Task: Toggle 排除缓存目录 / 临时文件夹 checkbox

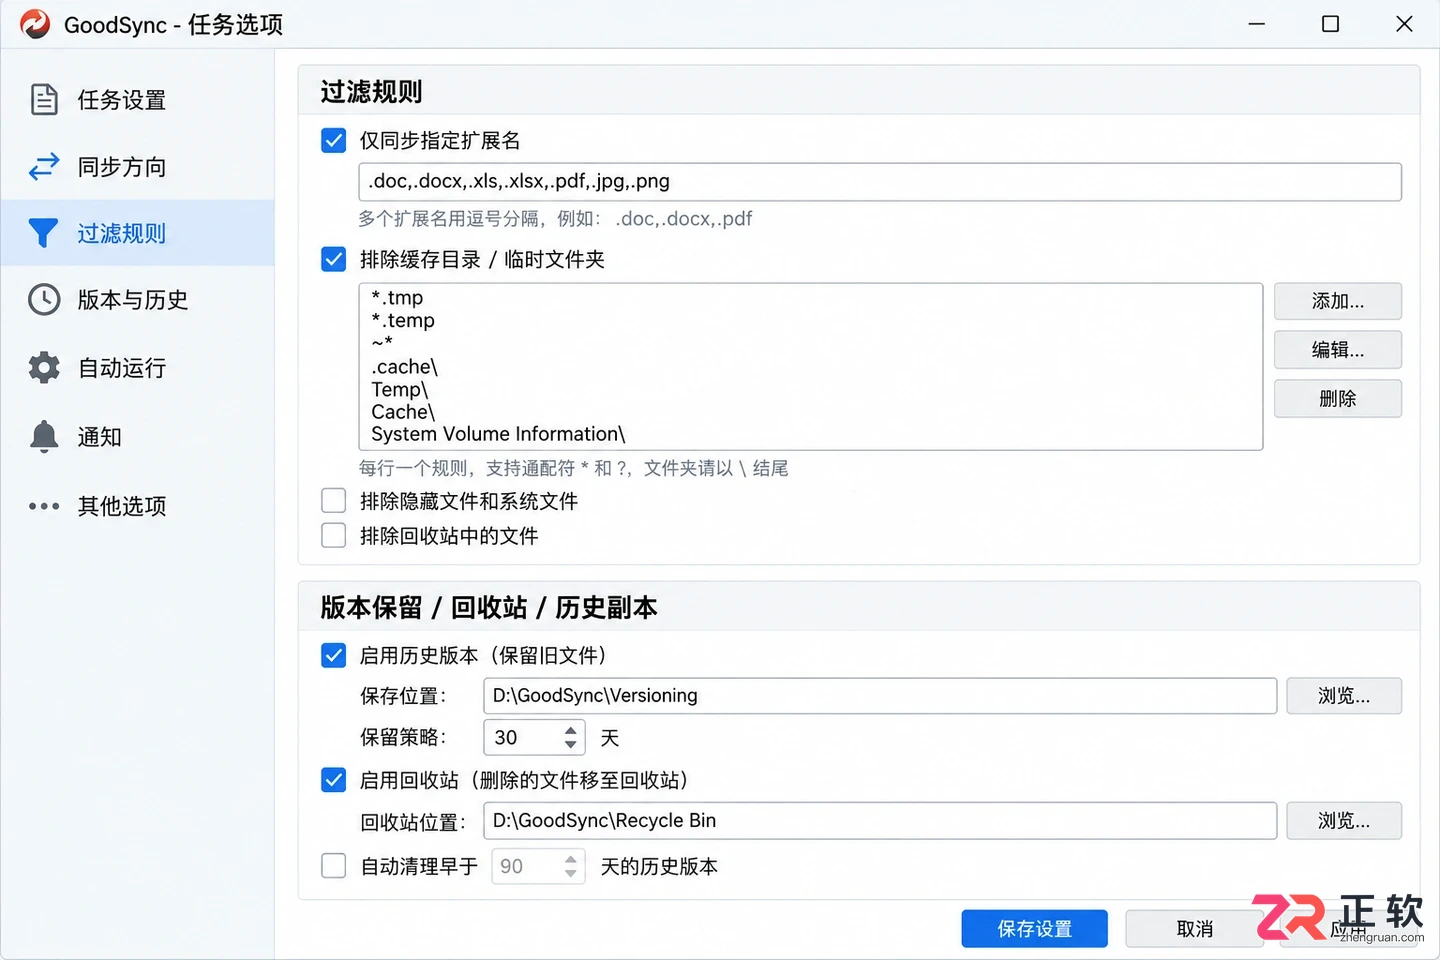Action: (334, 259)
